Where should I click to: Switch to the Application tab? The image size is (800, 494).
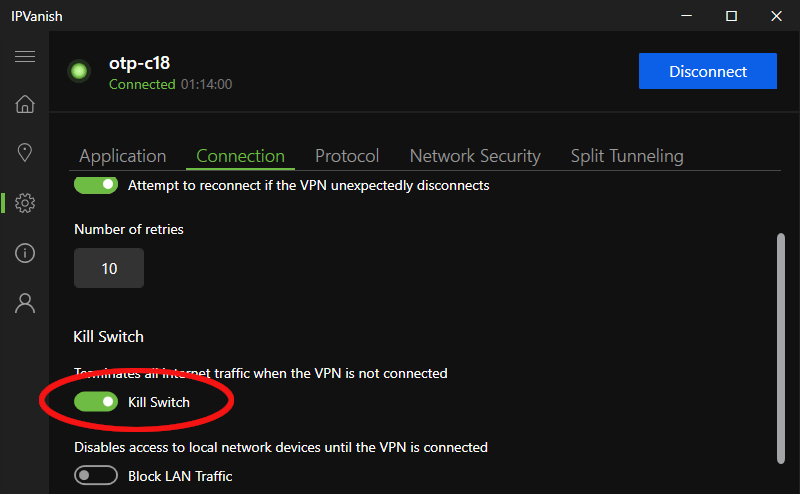[x=122, y=156]
